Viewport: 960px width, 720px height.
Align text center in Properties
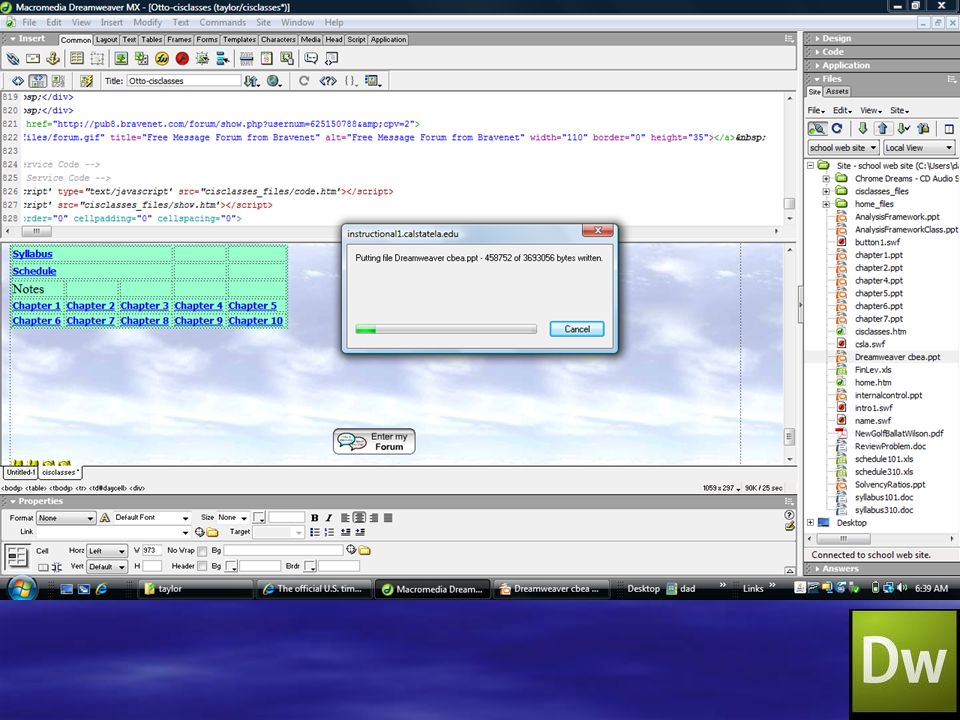pyautogui.click(x=359, y=518)
